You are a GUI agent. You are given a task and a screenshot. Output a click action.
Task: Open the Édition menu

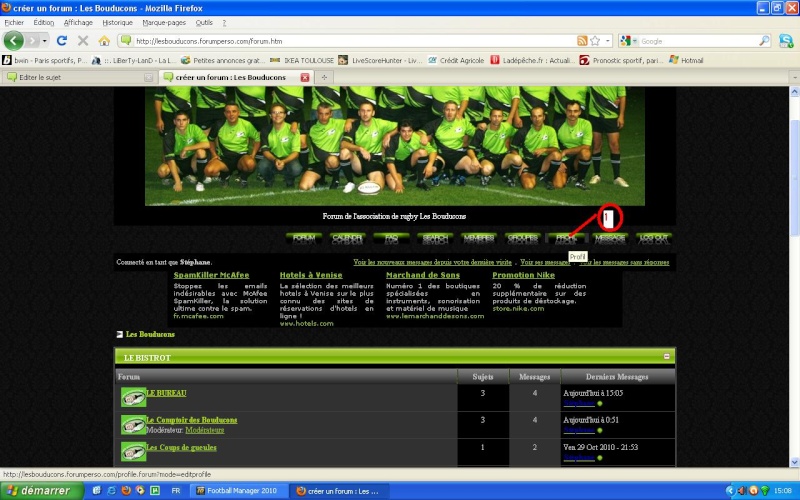point(43,22)
